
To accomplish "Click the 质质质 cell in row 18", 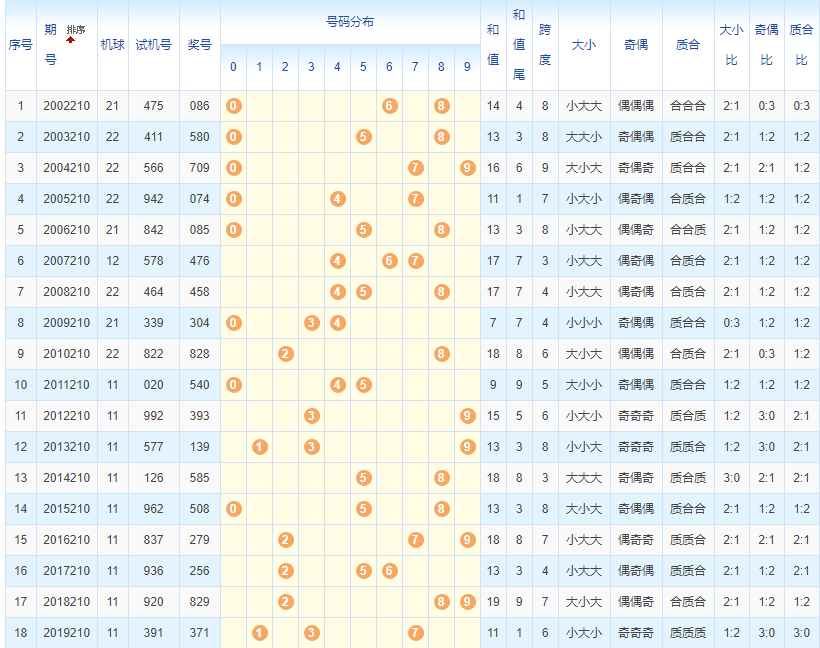I will coord(688,633).
